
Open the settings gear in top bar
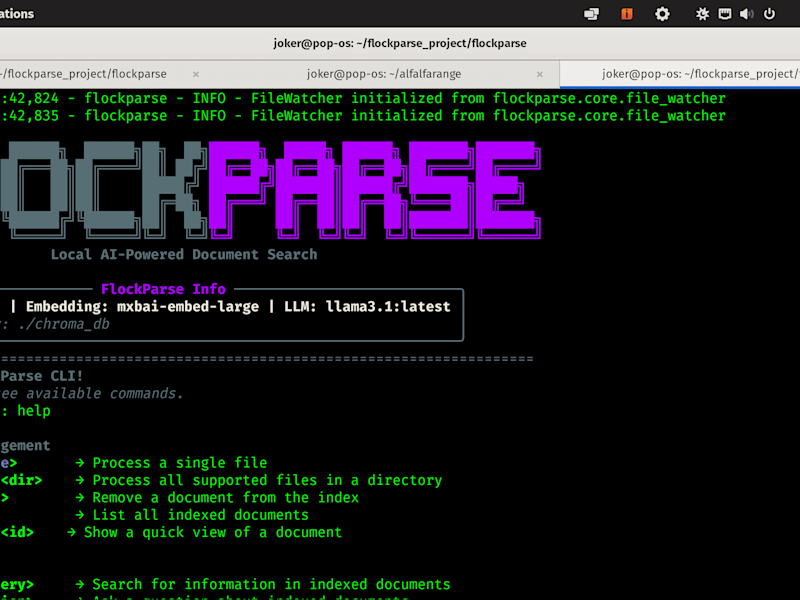click(x=662, y=14)
